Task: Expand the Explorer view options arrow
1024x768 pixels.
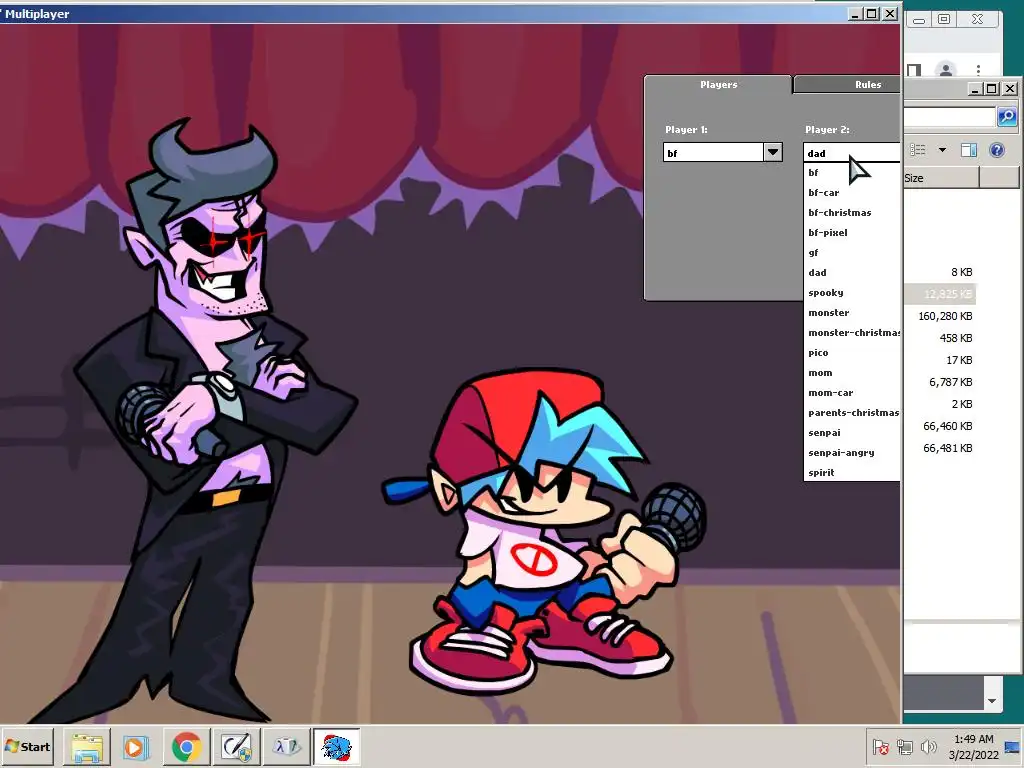Action: [x=942, y=150]
